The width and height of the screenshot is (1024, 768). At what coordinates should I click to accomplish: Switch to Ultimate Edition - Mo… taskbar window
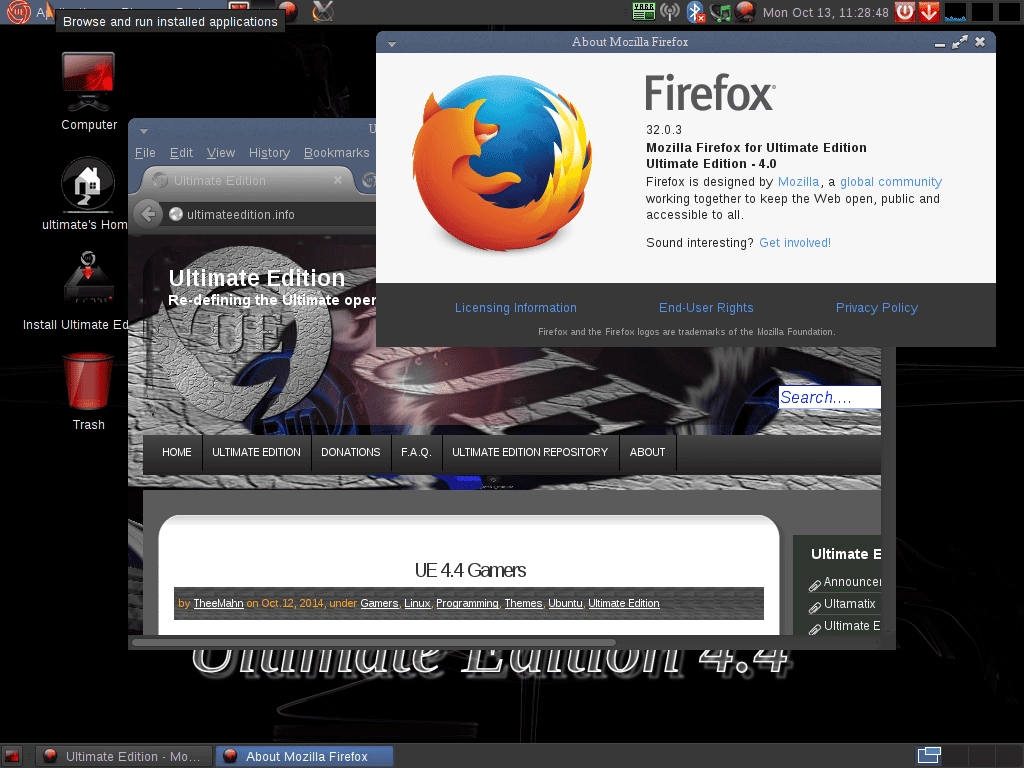(124, 756)
